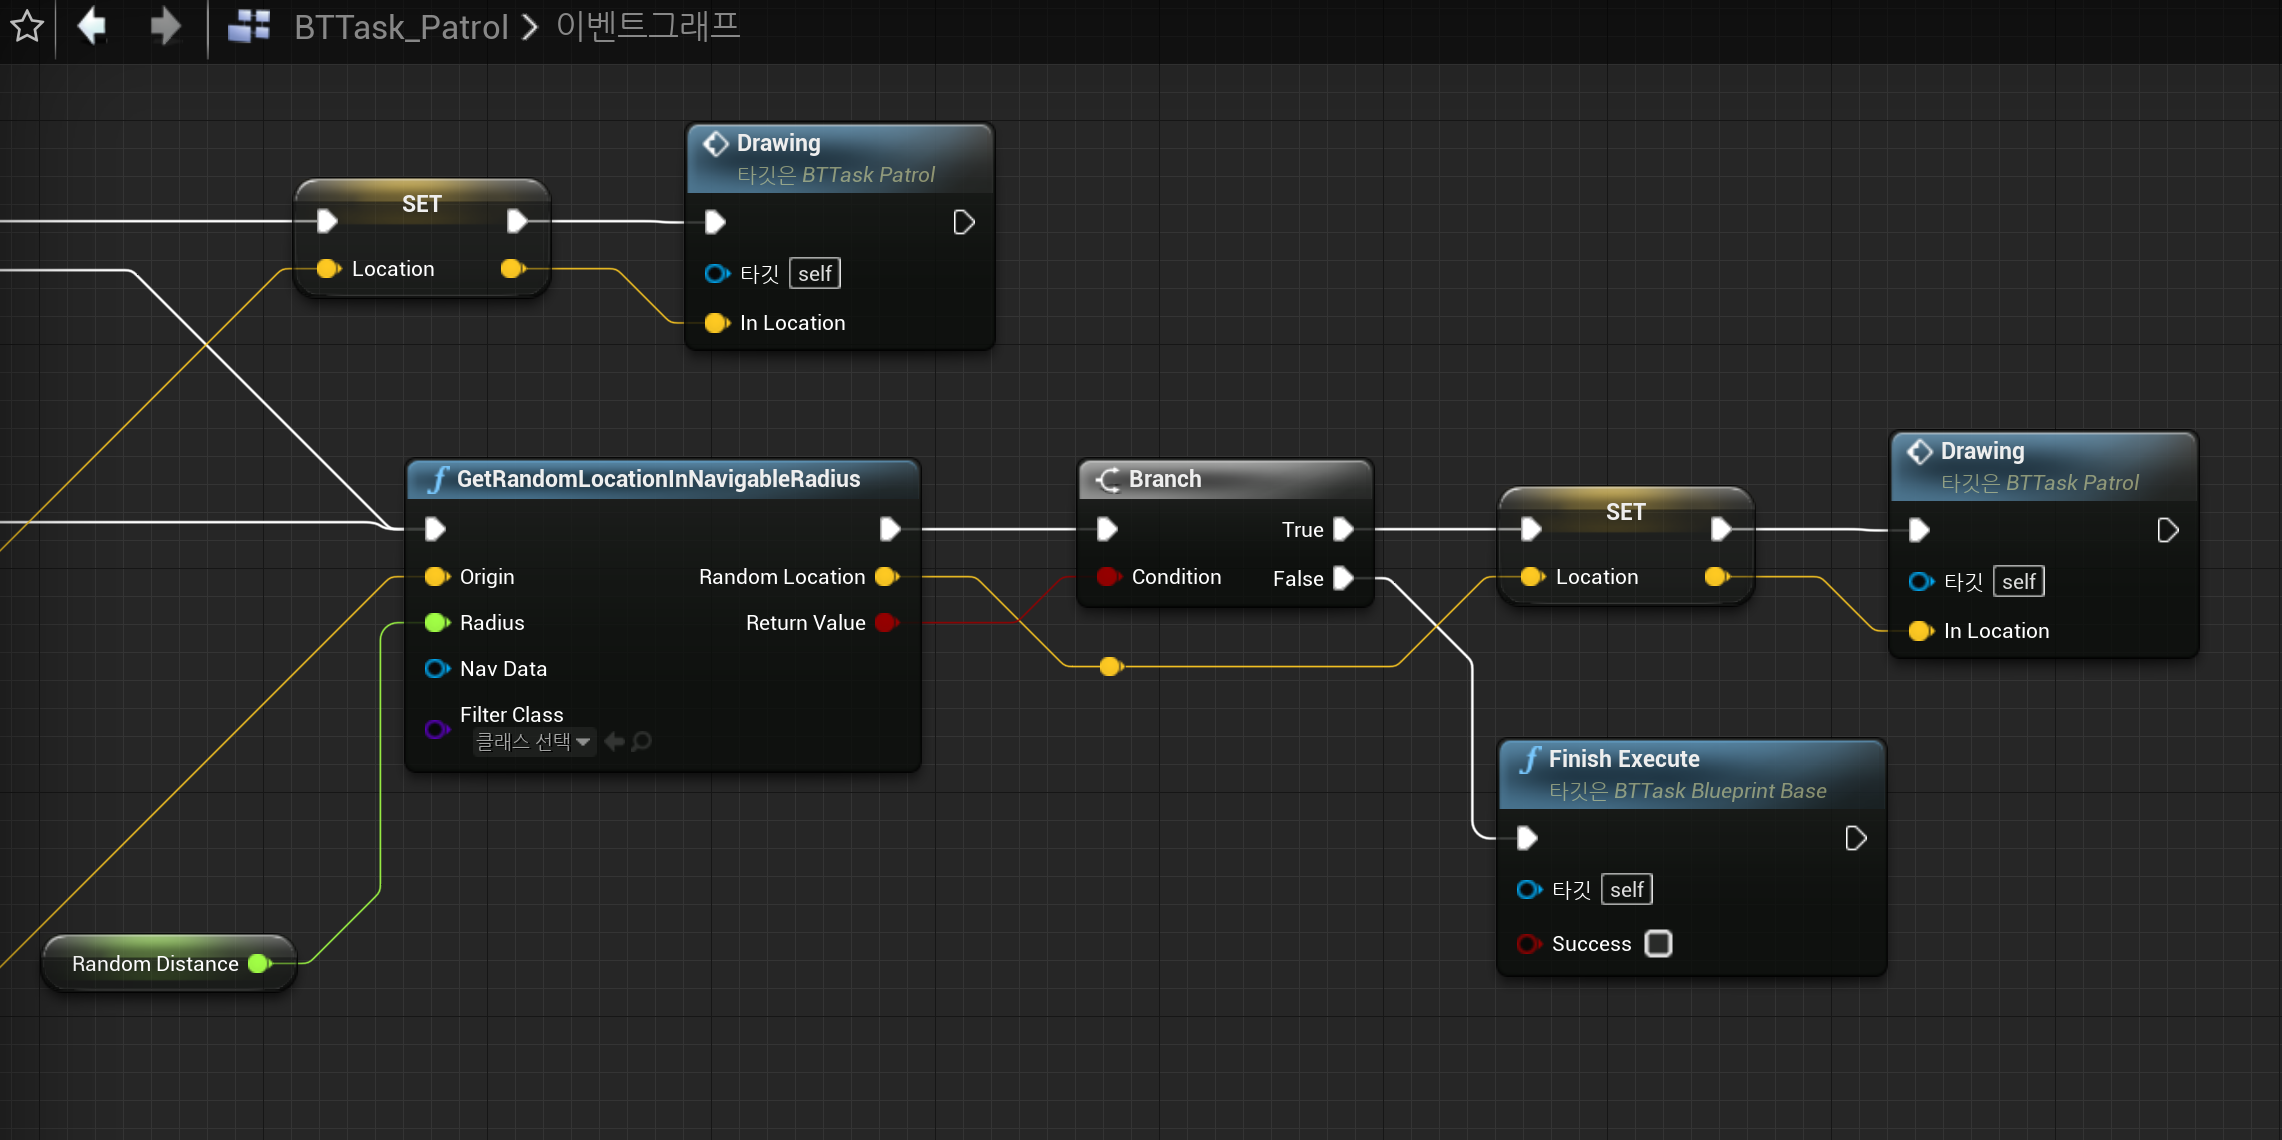Click the favorite star icon
Screen dimensions: 2282x1140
click(x=27, y=27)
